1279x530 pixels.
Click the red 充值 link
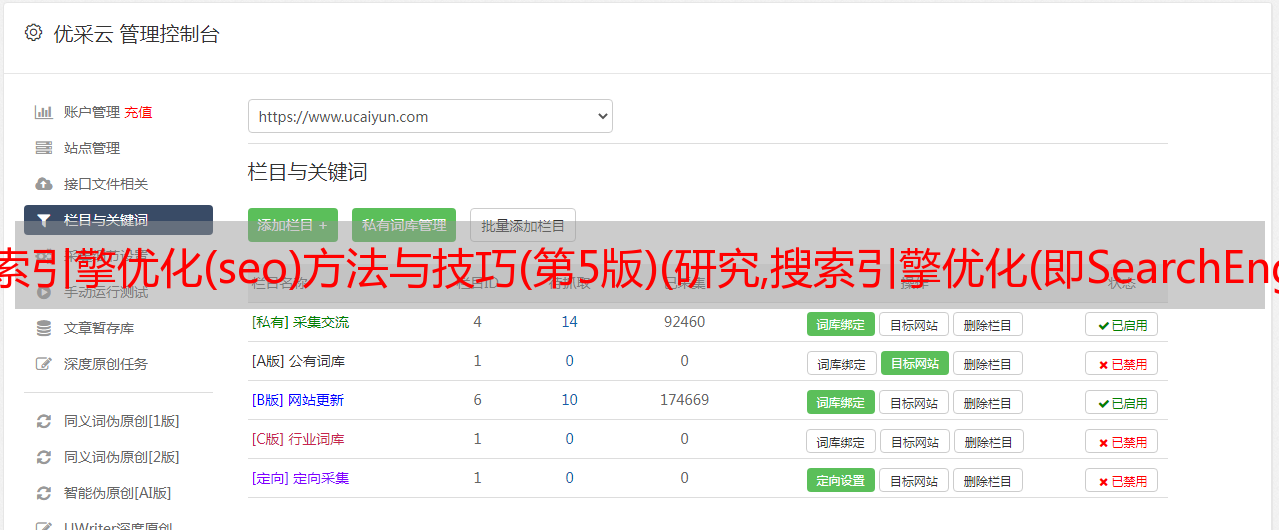[x=138, y=112]
